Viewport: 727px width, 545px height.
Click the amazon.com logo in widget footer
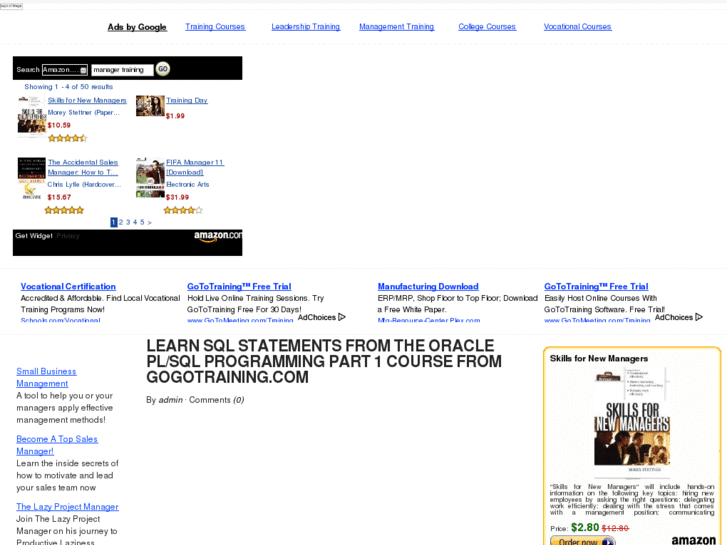(218, 236)
